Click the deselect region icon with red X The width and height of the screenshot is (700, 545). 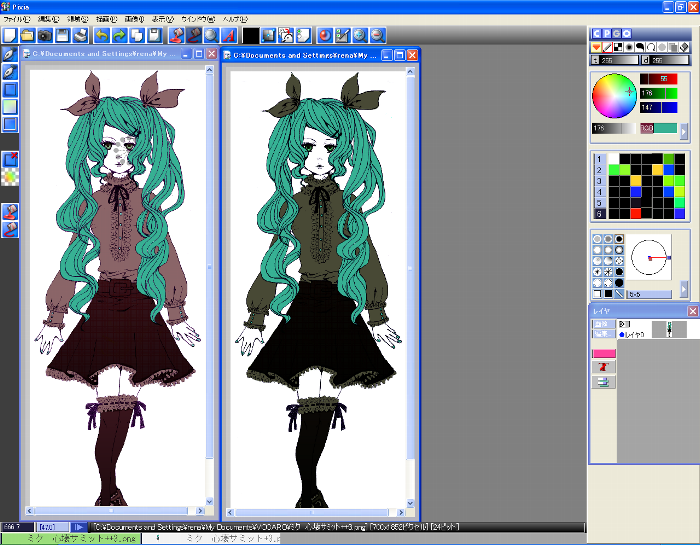pos(10,159)
